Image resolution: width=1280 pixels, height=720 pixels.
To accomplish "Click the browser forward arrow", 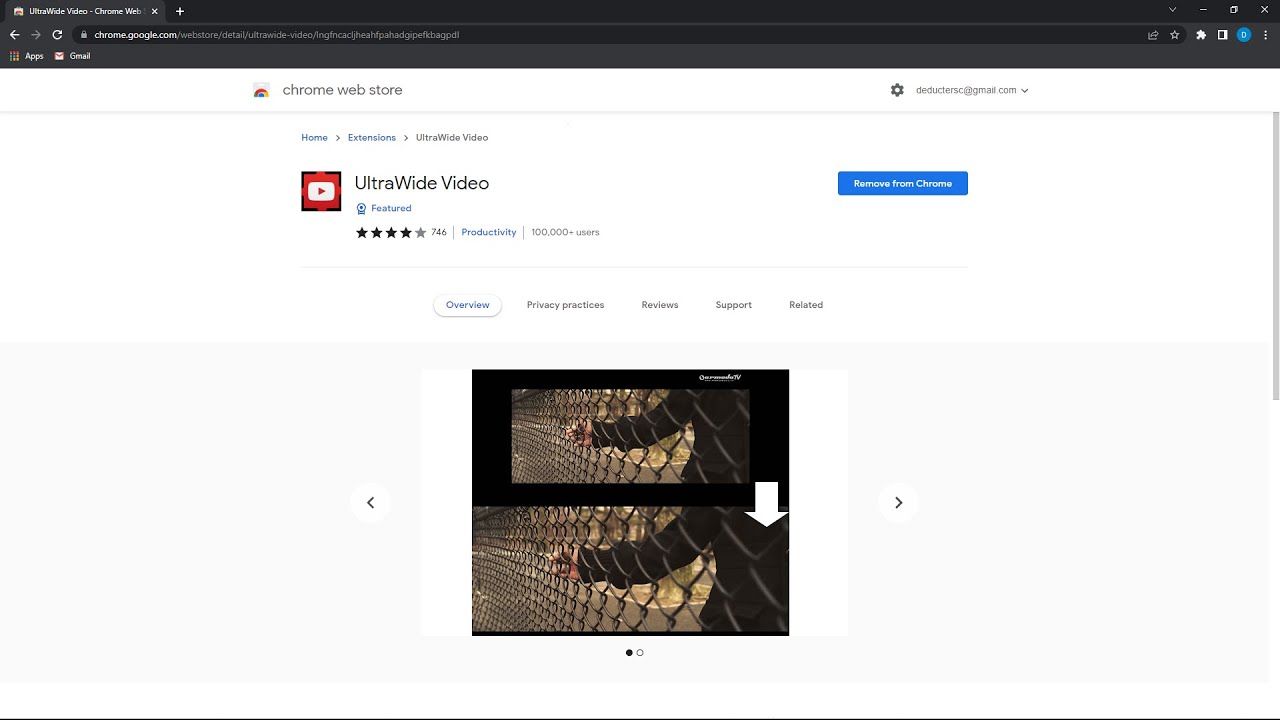I will point(36,34).
